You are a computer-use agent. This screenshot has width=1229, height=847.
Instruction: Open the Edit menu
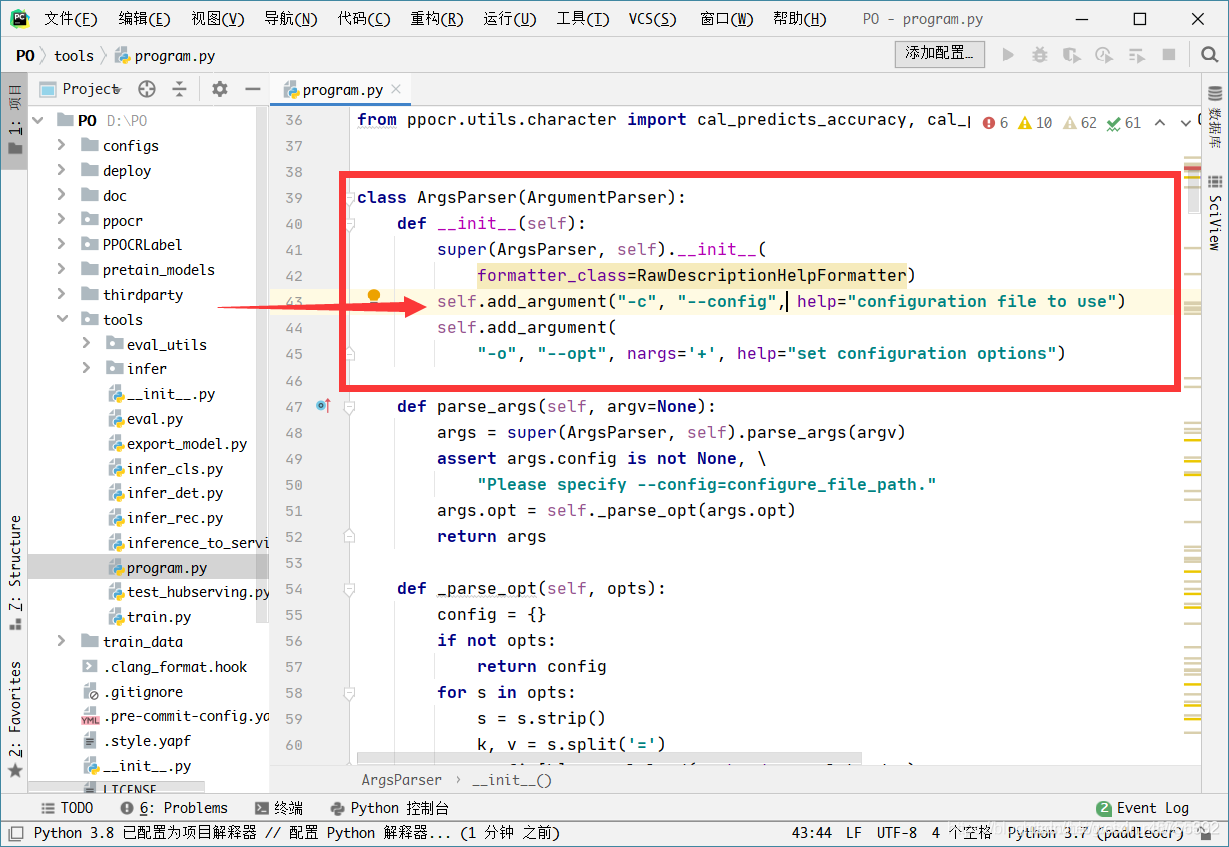(x=144, y=19)
